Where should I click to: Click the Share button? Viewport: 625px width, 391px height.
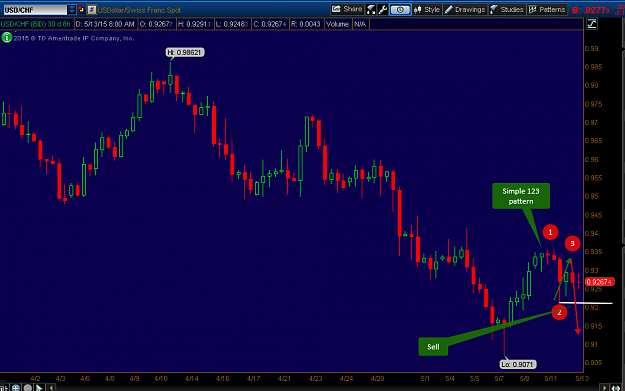(347, 9)
